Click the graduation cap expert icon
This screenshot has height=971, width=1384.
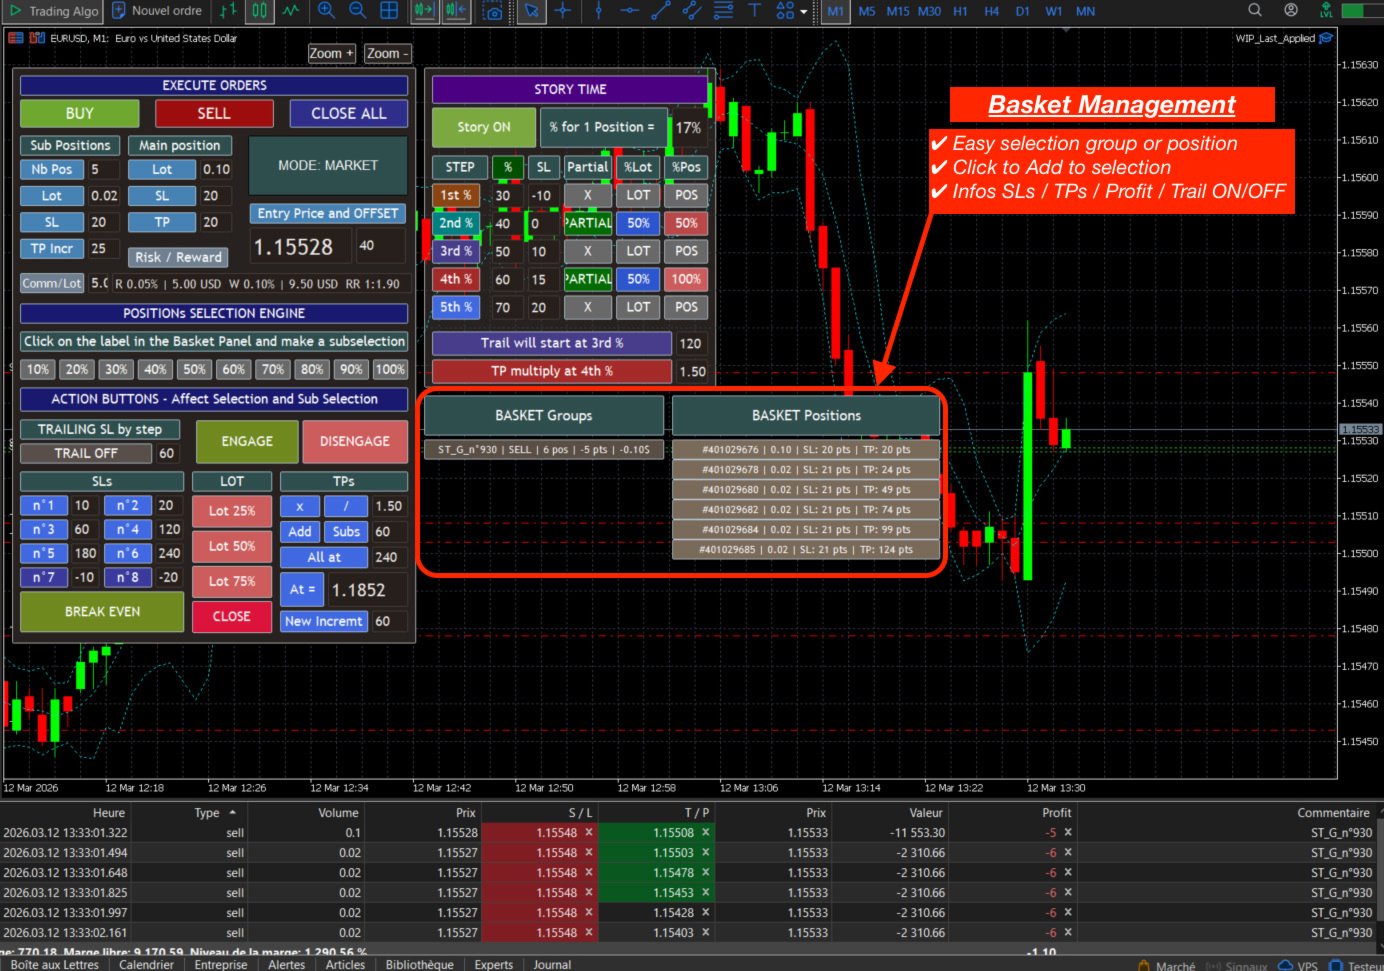pyautogui.click(x=1326, y=38)
